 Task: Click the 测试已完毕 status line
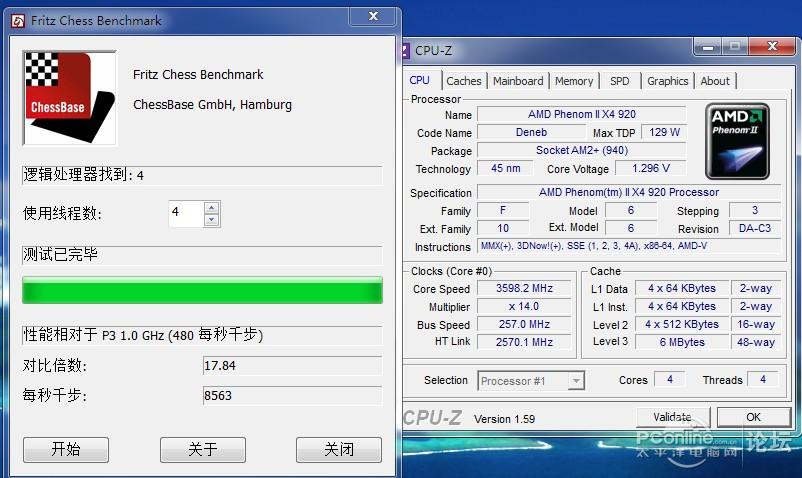[x=202, y=255]
